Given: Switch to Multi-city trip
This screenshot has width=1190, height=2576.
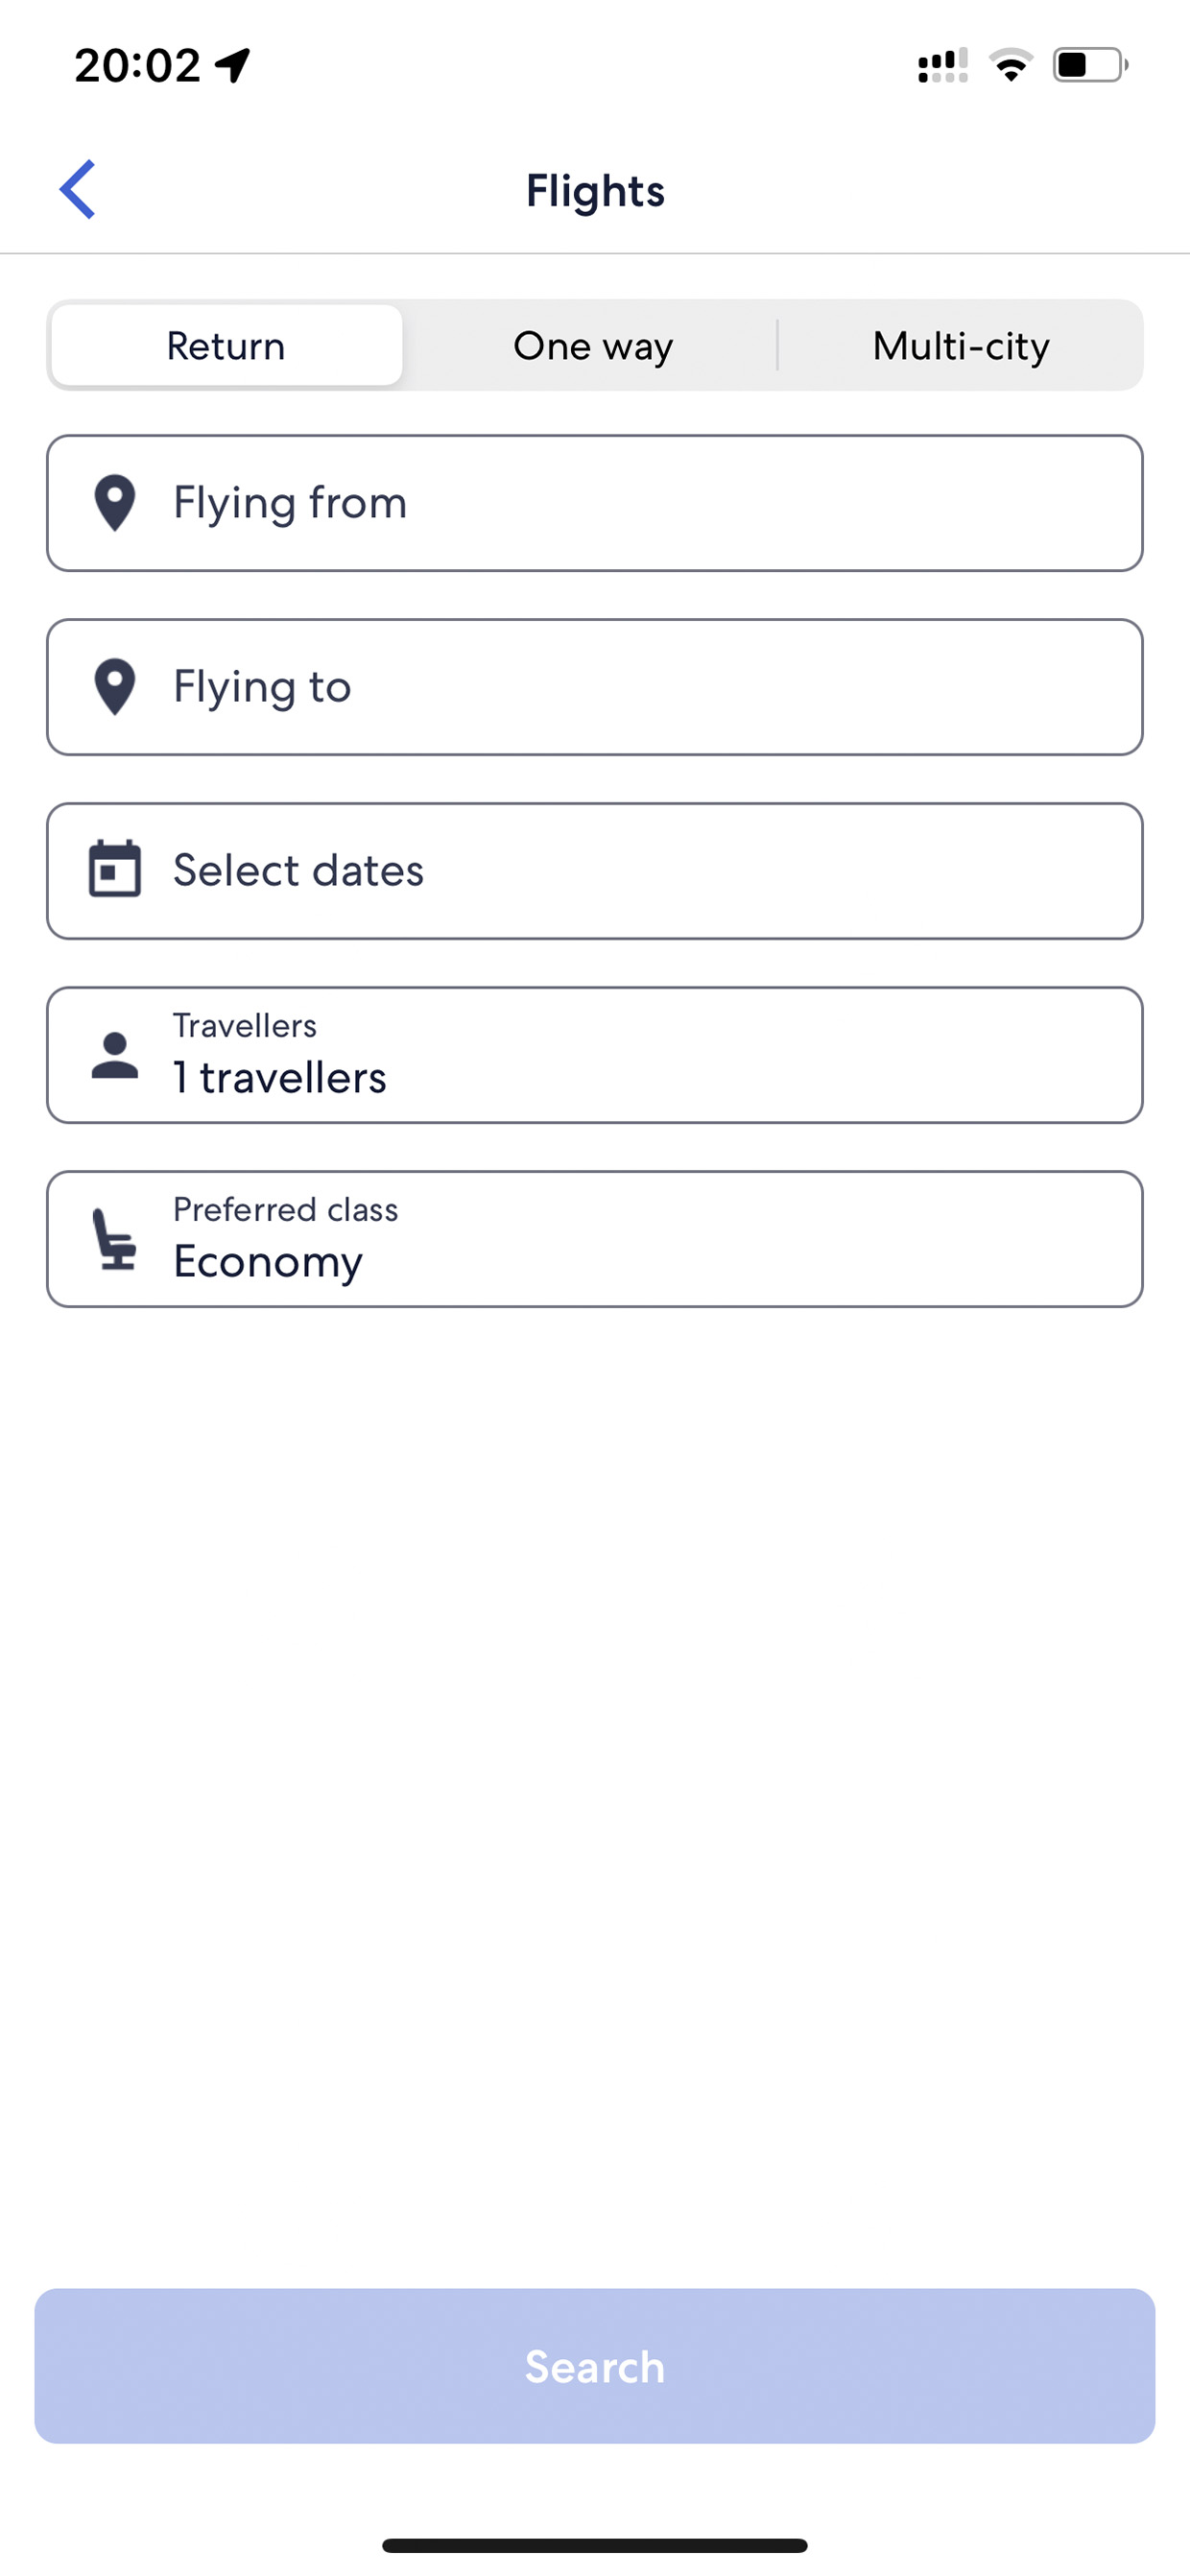Looking at the screenshot, I should point(961,345).
